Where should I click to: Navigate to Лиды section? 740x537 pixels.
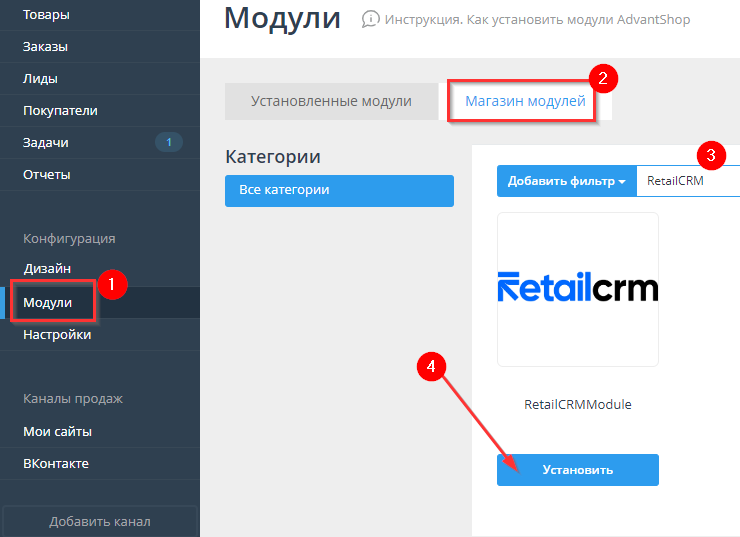pyautogui.click(x=40, y=78)
